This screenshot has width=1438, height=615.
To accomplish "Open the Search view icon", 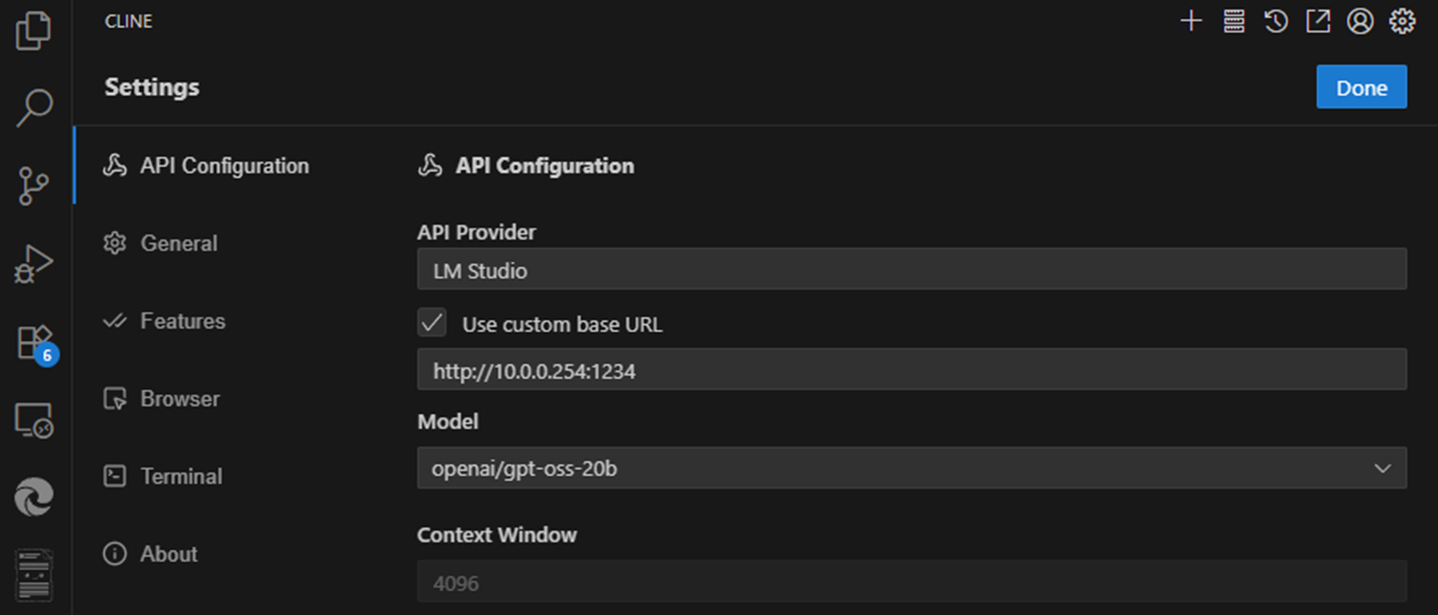I will 34,108.
